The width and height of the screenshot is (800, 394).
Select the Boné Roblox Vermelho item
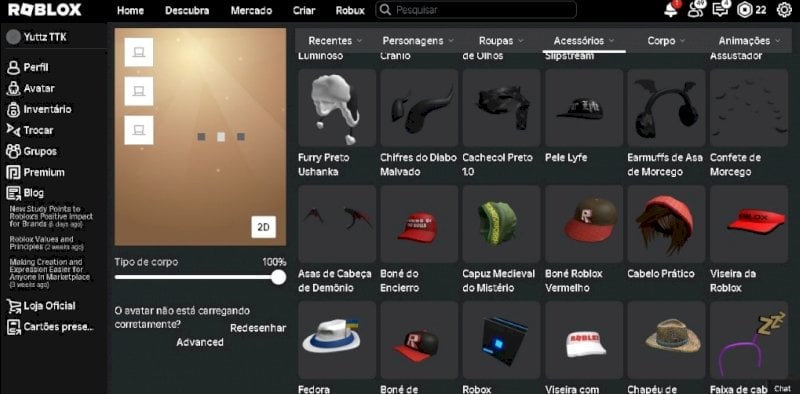pyautogui.click(x=584, y=224)
